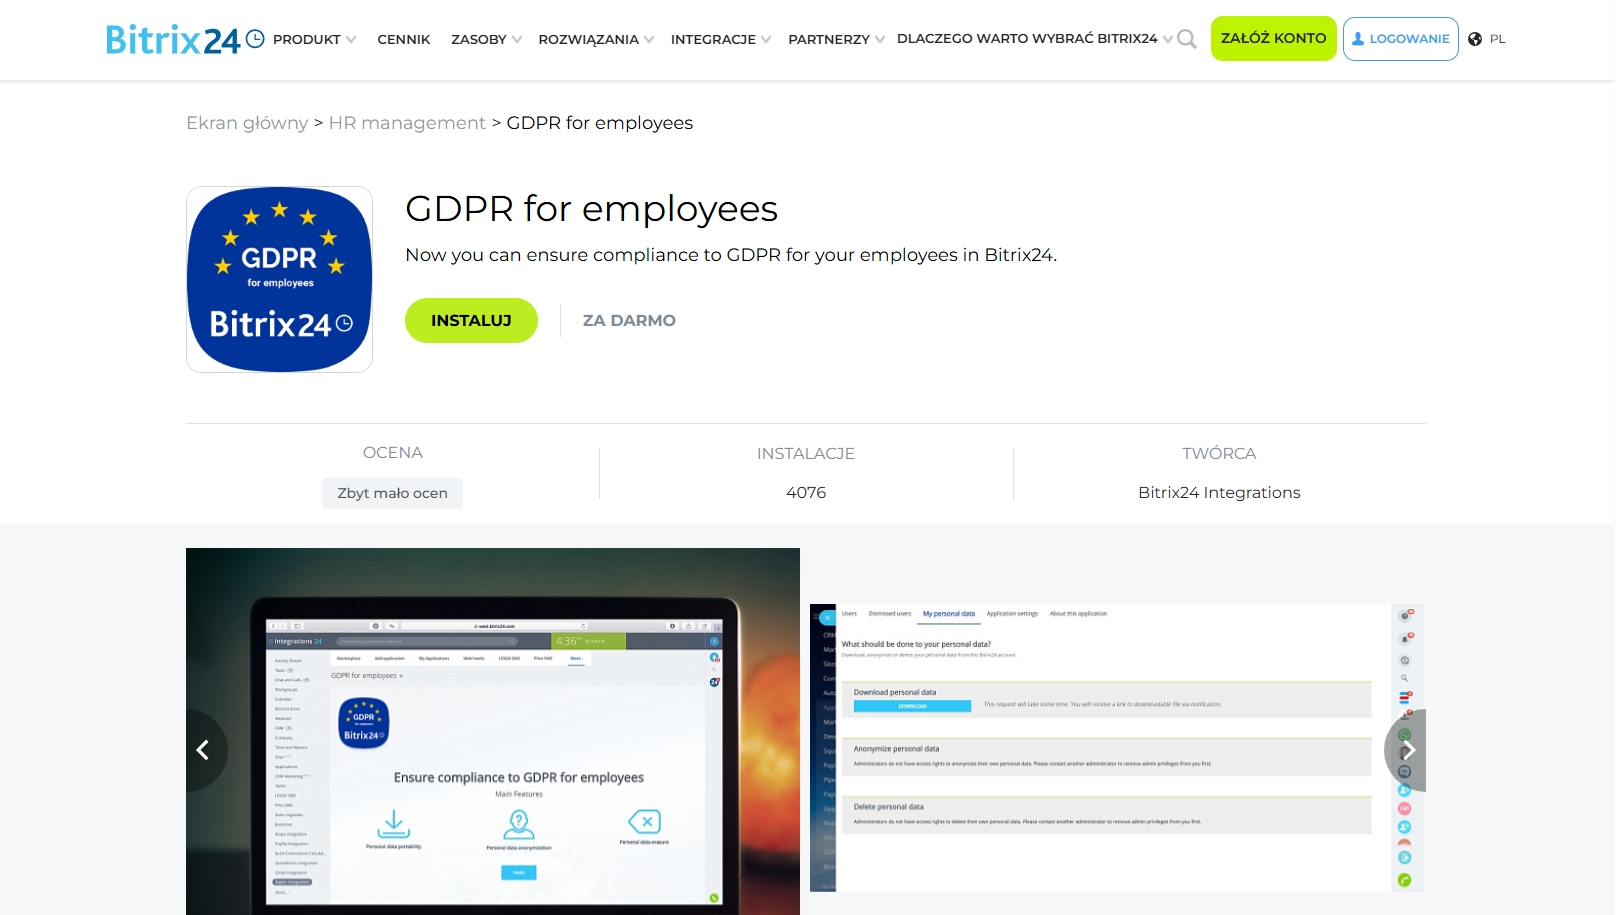Click the app description starting 'Now you can ensure'
This screenshot has width=1616, height=915.
[731, 255]
